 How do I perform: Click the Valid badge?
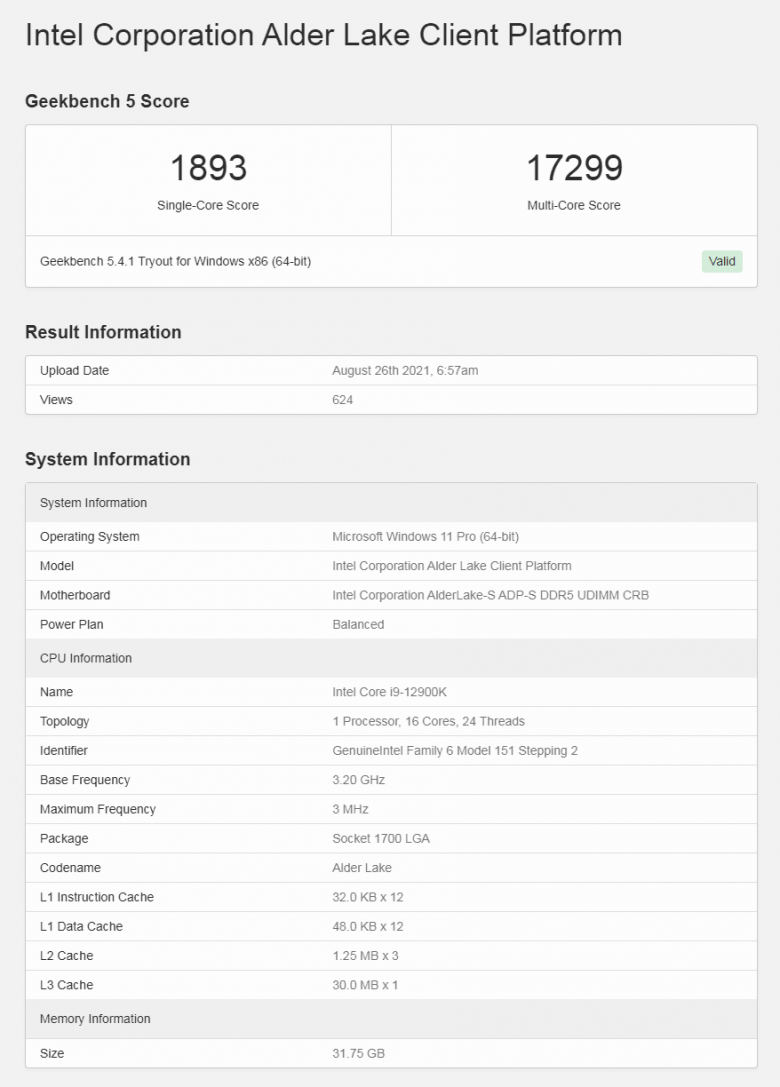(x=722, y=261)
